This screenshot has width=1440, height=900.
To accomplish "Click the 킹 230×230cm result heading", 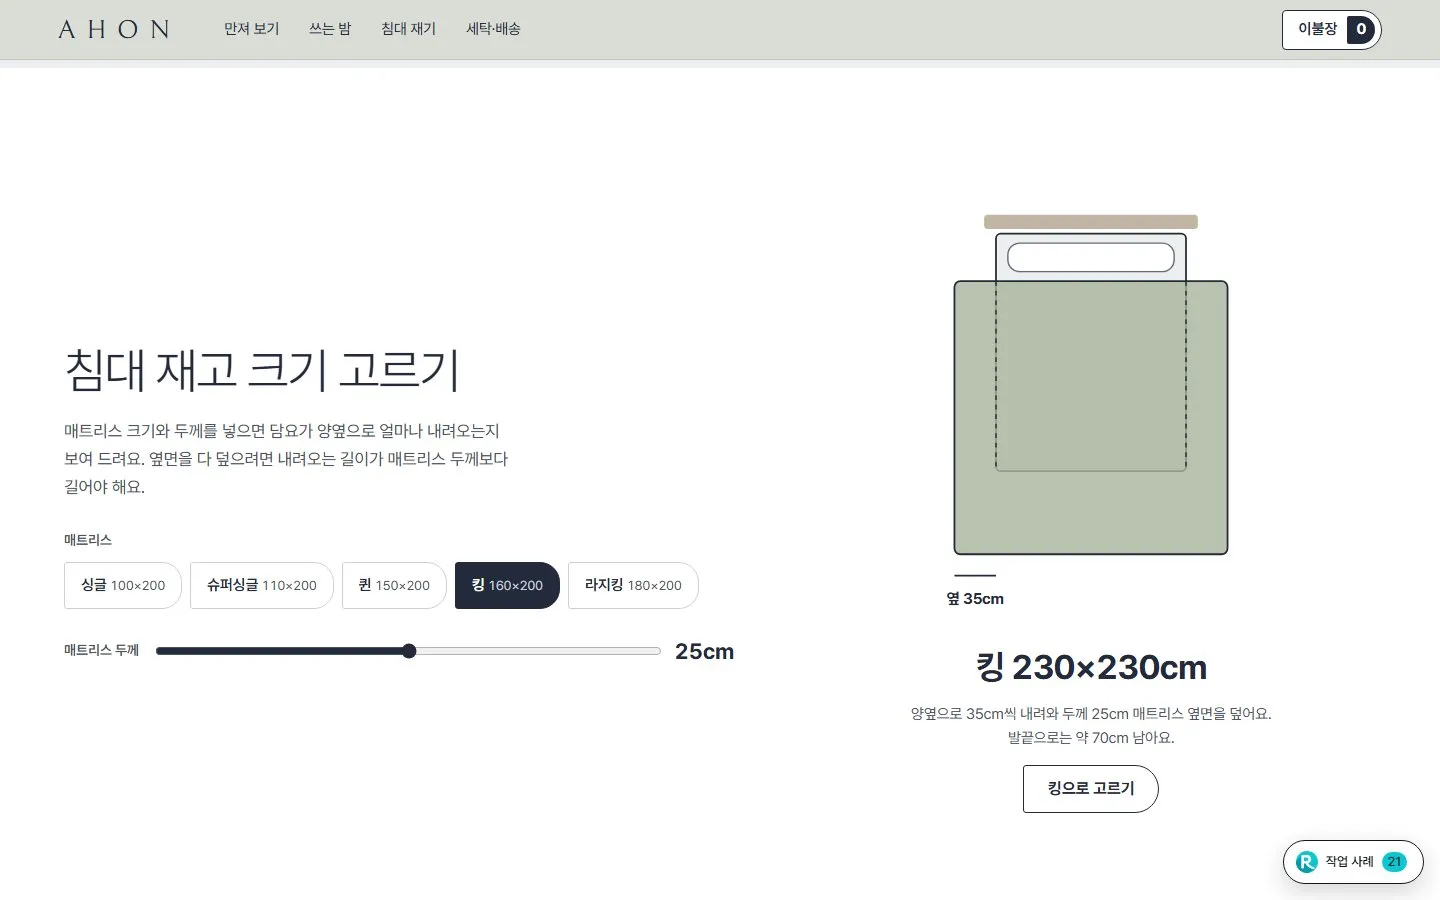I will coord(1091,667).
